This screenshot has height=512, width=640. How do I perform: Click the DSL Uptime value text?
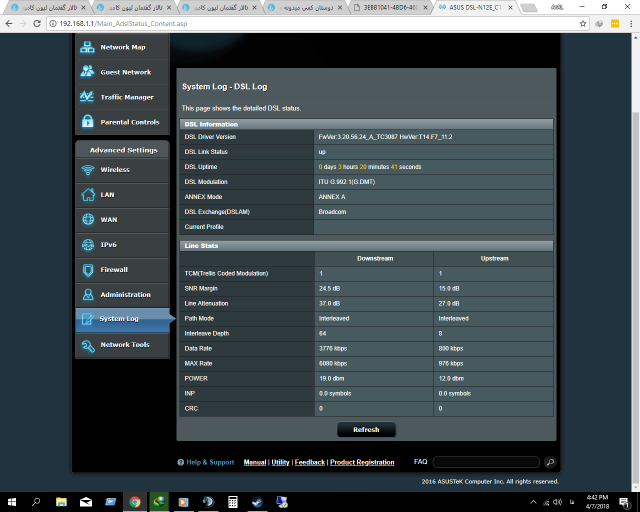pos(370,167)
